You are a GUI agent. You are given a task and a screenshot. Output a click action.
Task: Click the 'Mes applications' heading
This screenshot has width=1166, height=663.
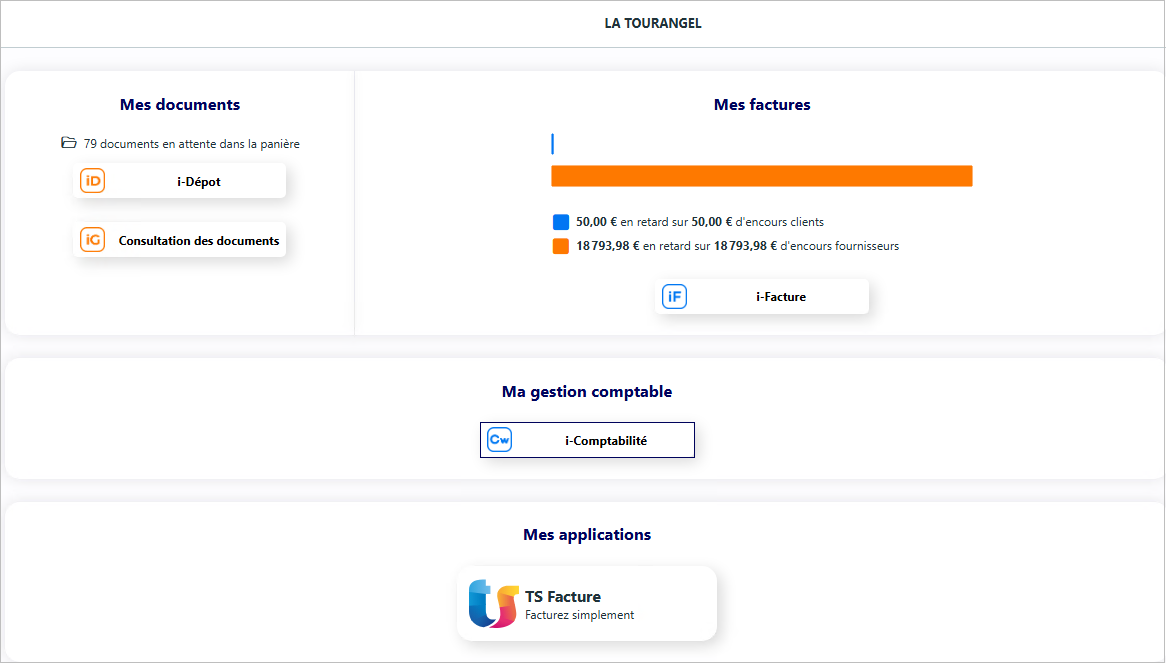coord(587,534)
